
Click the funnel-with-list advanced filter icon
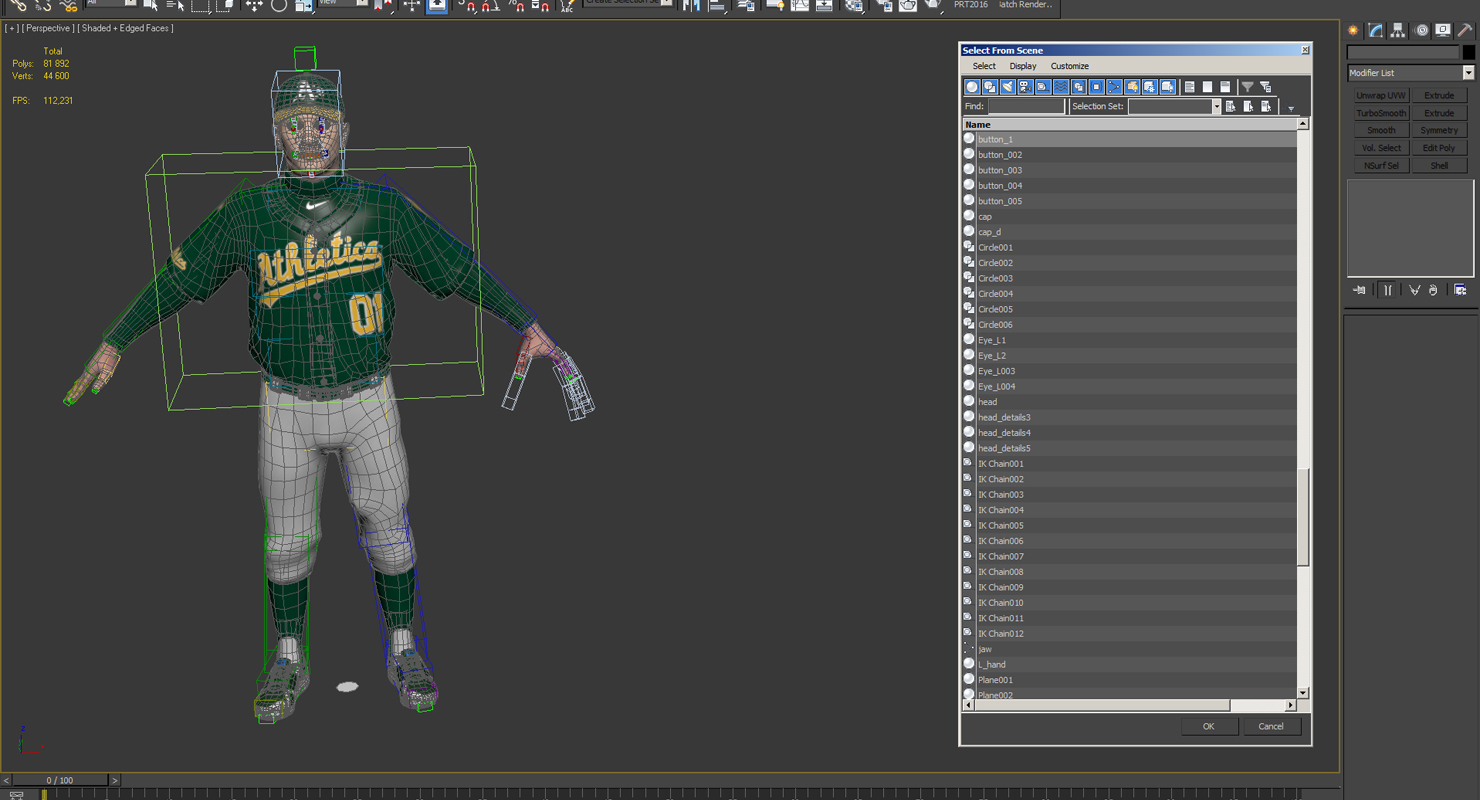point(1266,87)
